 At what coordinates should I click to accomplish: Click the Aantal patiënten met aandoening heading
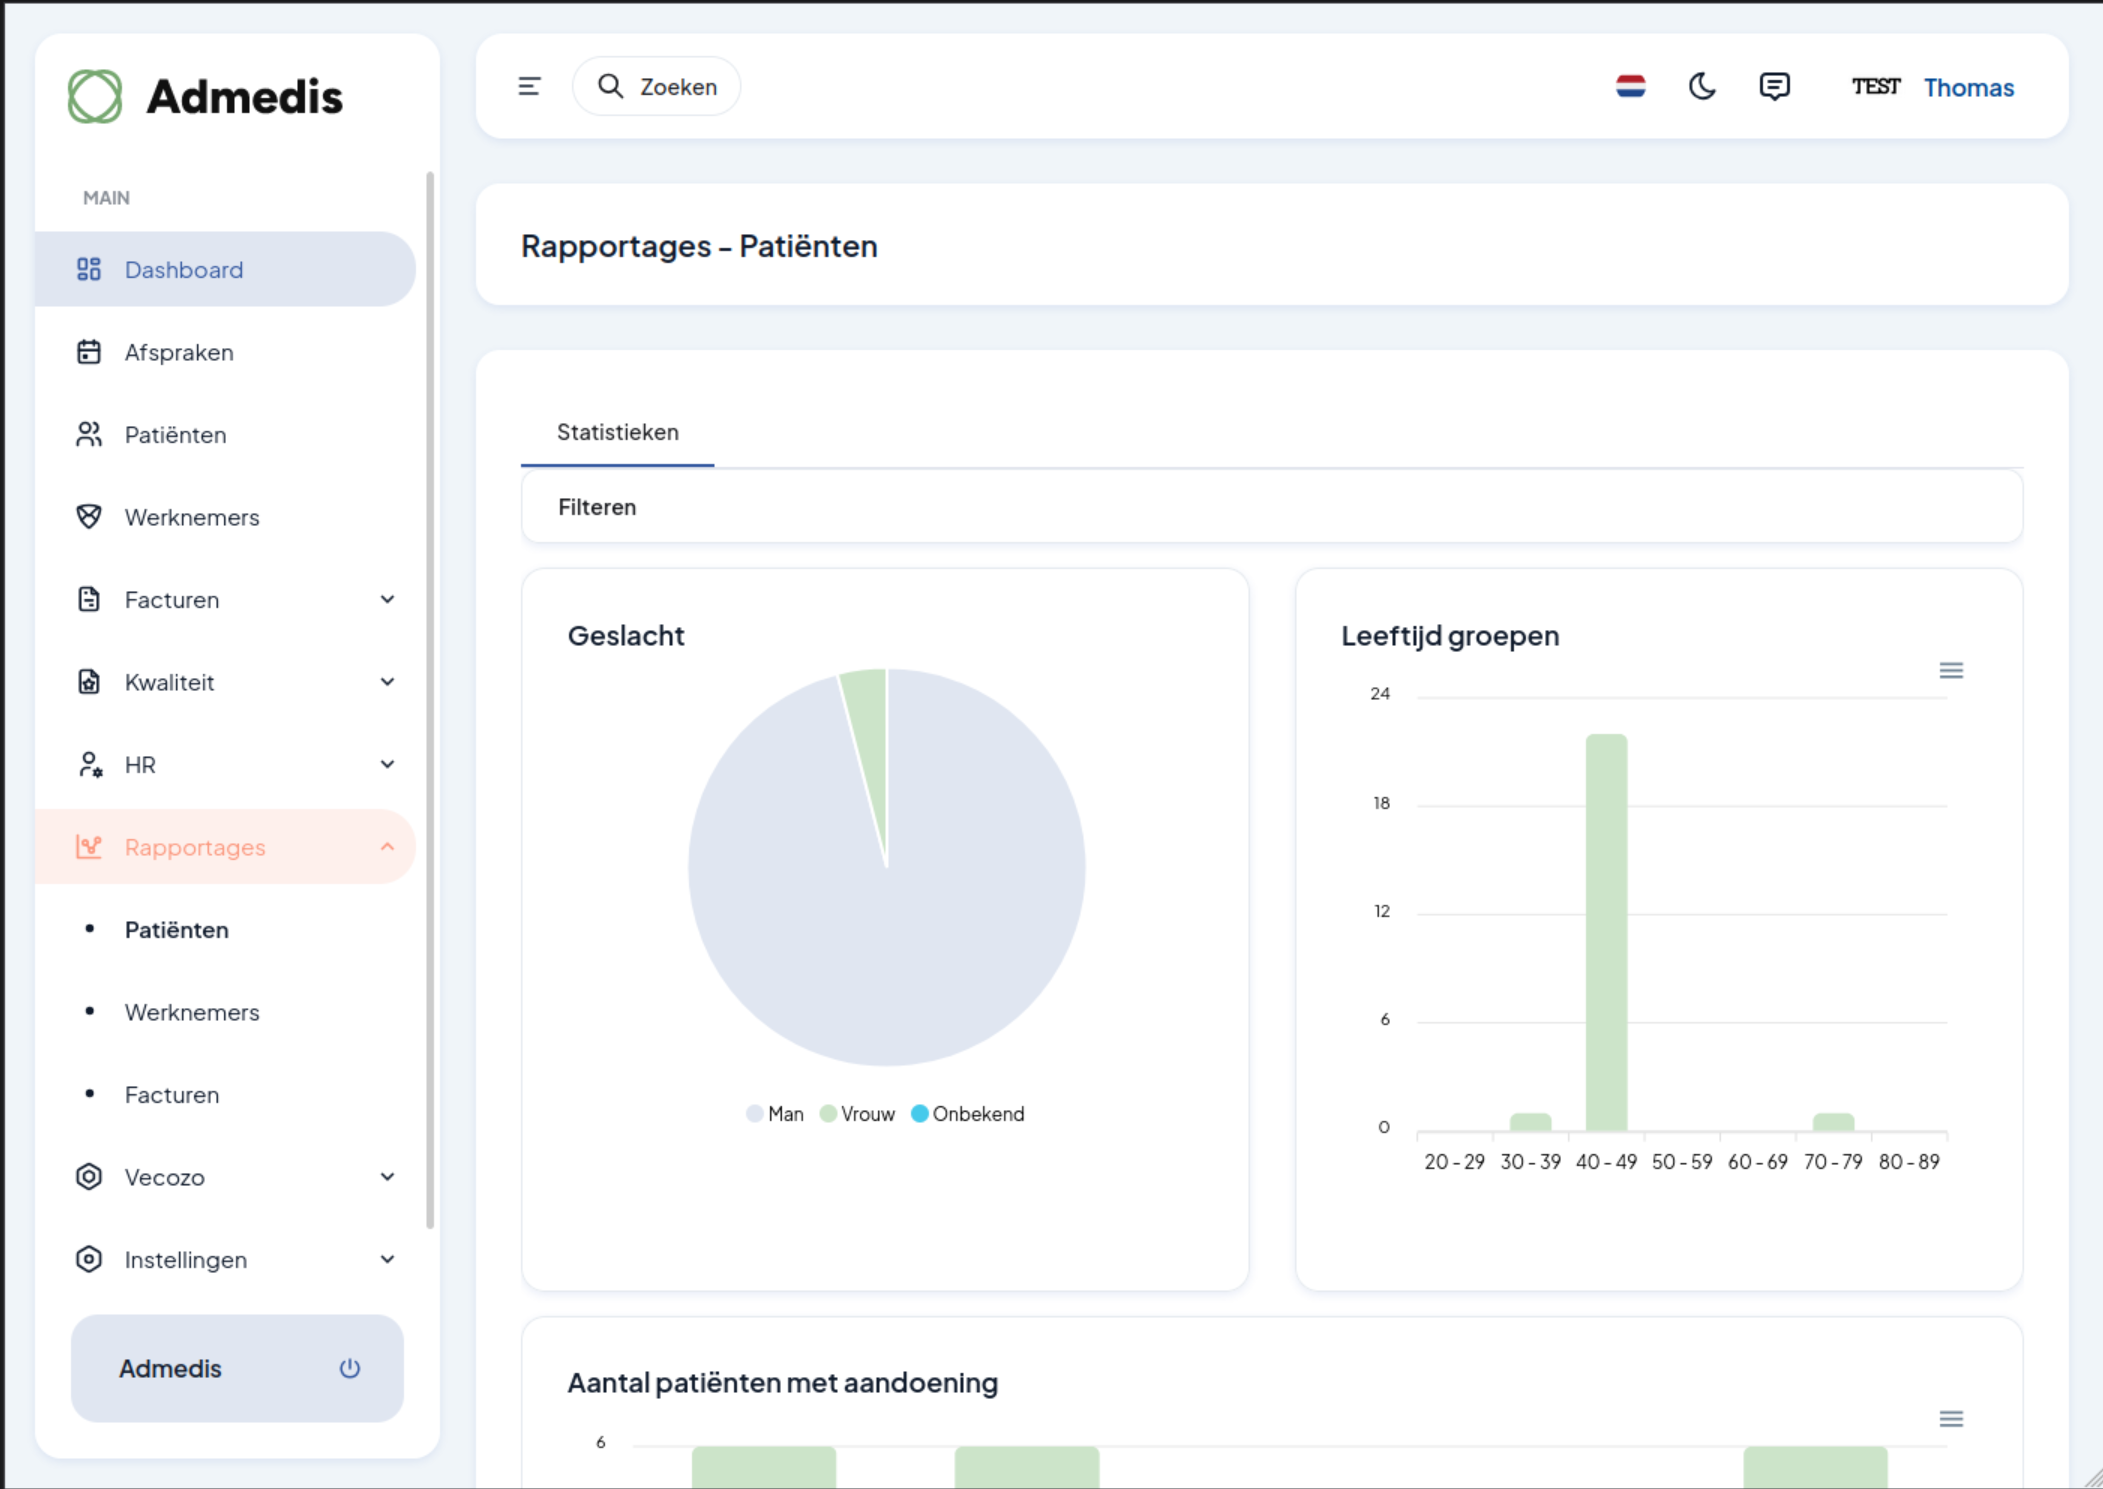[782, 1383]
